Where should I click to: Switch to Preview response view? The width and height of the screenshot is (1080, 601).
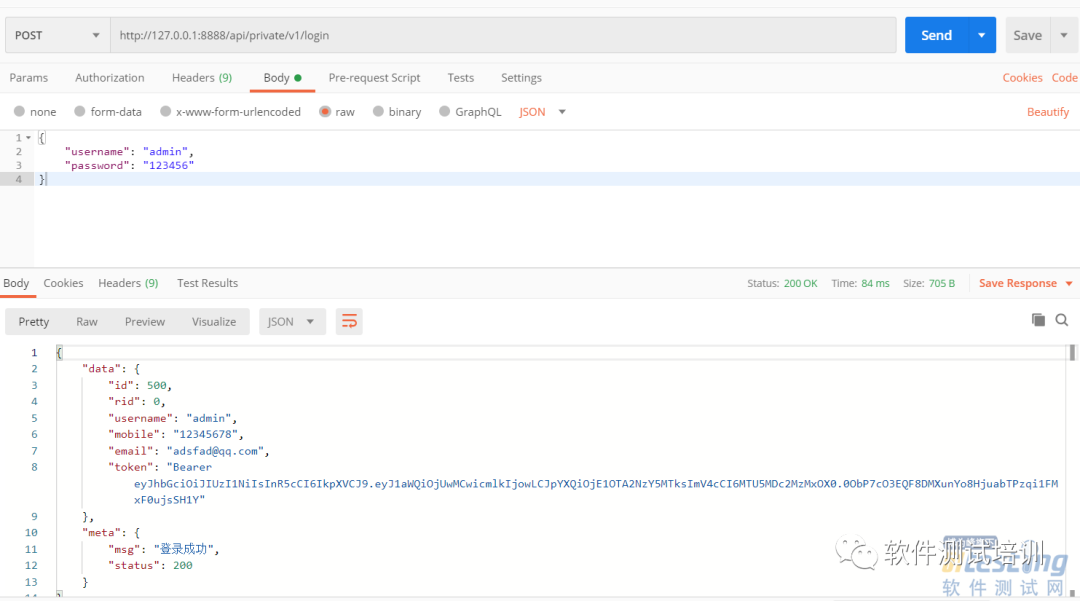[x=145, y=321]
